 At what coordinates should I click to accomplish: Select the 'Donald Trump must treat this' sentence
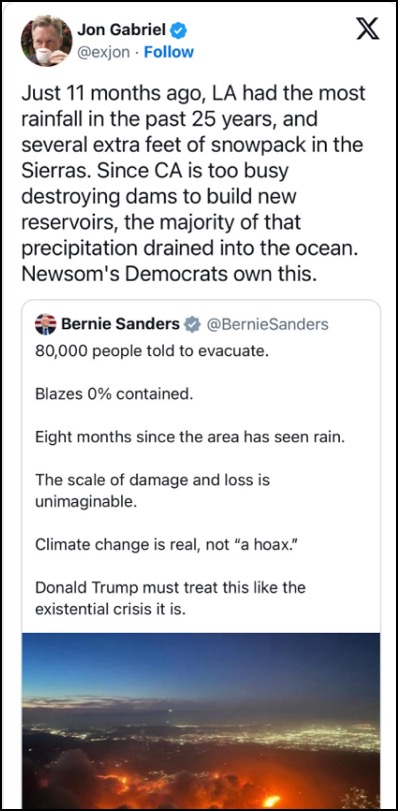click(x=170, y=598)
